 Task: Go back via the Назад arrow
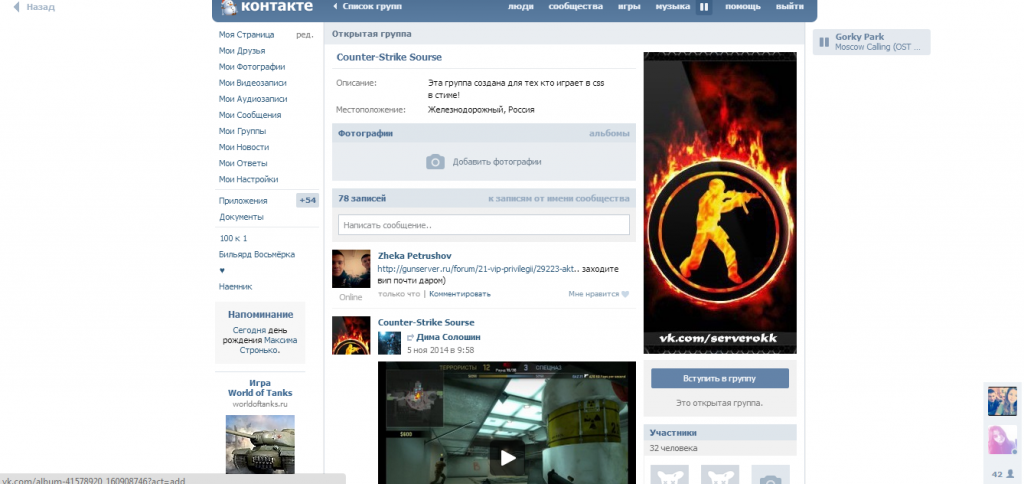pyautogui.click(x=28, y=7)
